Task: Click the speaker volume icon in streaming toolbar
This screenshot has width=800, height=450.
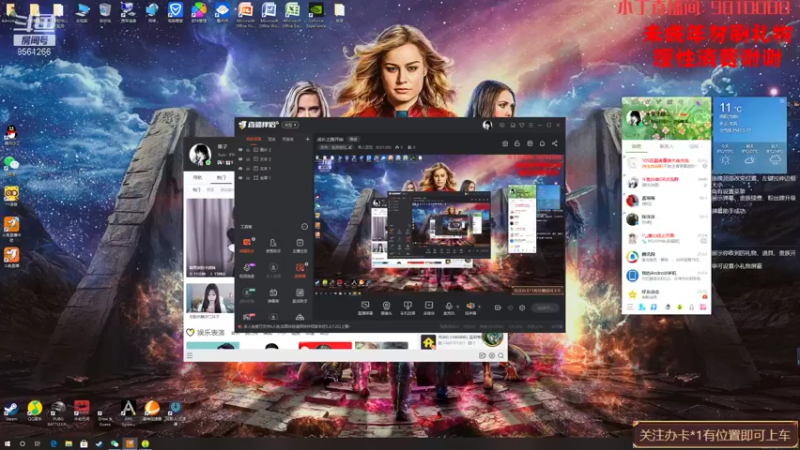Action: coord(470,306)
